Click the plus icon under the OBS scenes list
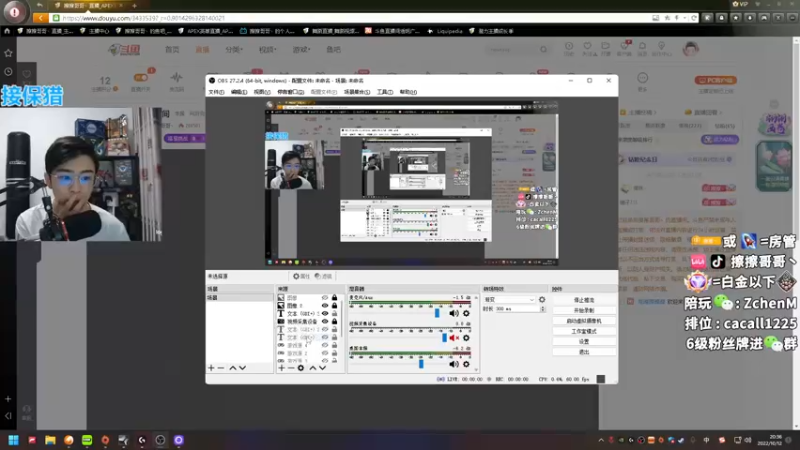800x450 pixels. click(x=211, y=368)
